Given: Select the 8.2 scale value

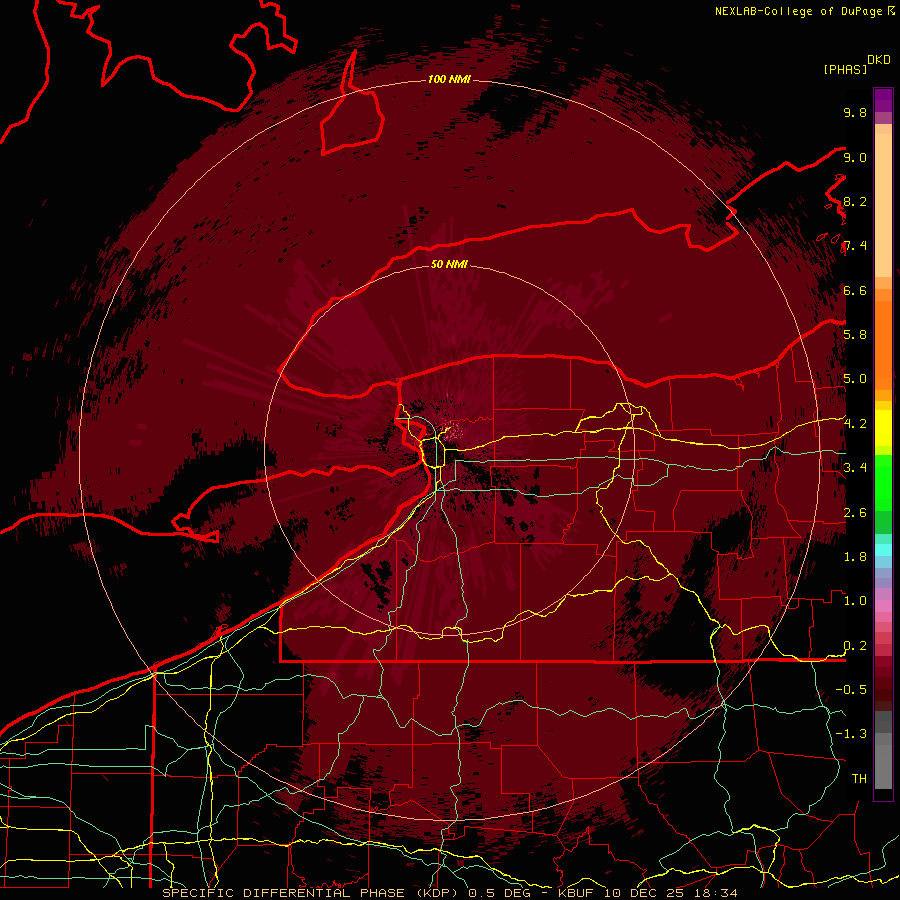Looking at the screenshot, I should (855, 201).
